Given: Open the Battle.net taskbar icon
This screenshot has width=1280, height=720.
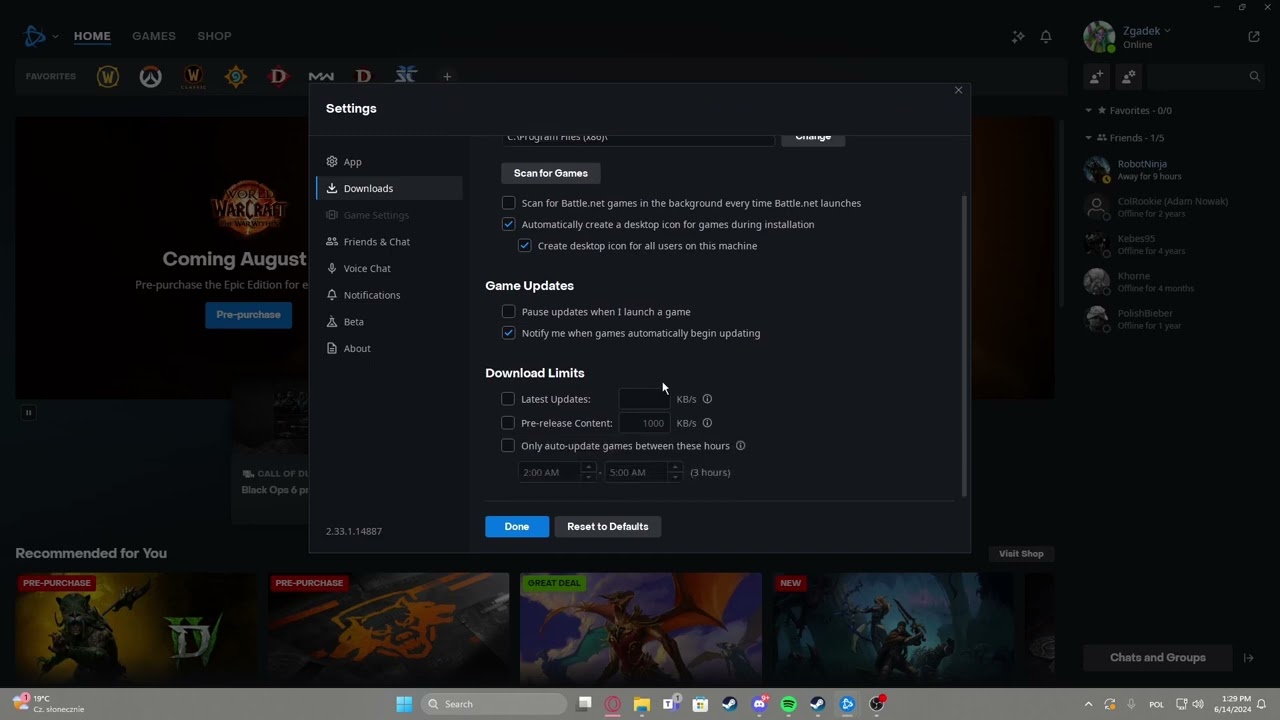Looking at the screenshot, I should [x=847, y=704].
